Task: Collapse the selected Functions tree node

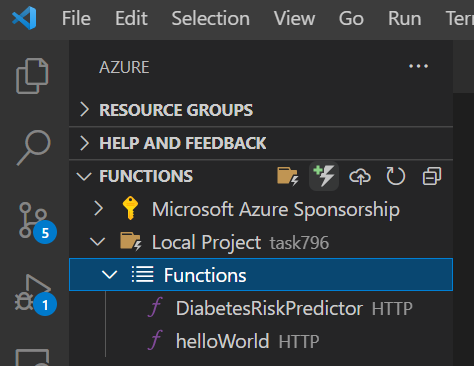Action: point(110,275)
